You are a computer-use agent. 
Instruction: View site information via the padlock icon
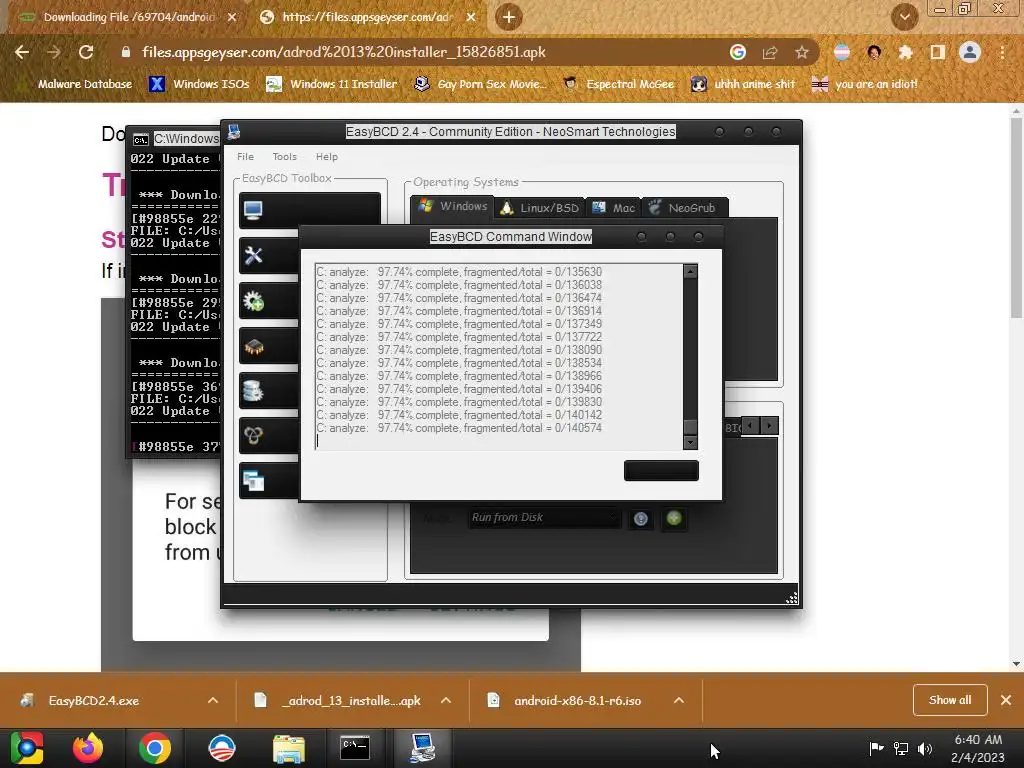(x=126, y=52)
